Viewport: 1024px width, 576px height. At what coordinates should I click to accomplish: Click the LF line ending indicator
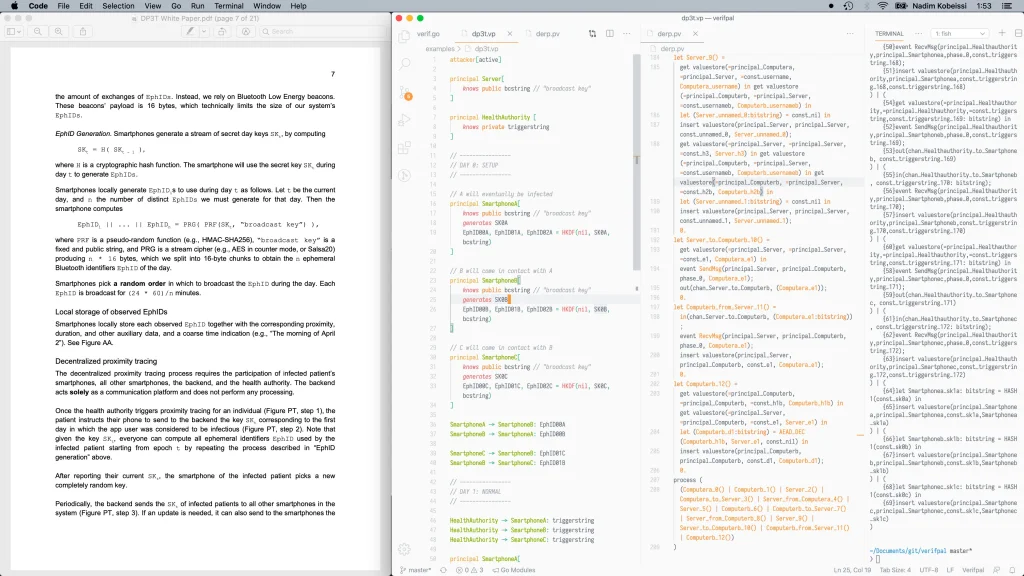[951, 570]
